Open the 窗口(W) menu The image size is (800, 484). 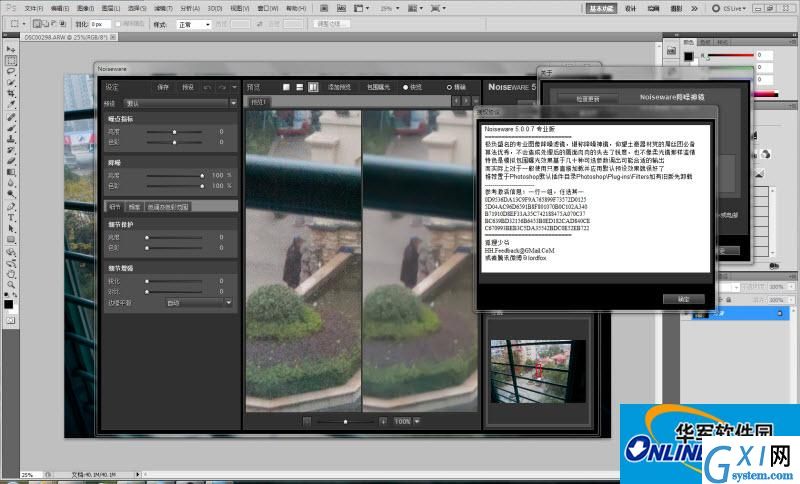[268, 8]
